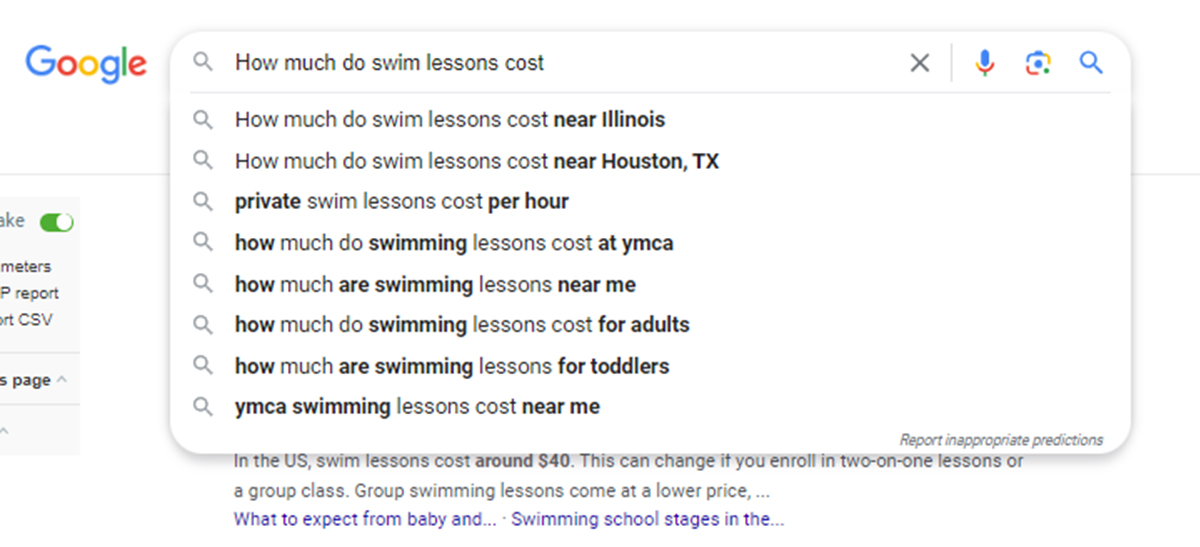Image resolution: width=1200 pixels, height=547 pixels.
Task: Click the microphone voice search icon
Action: click(x=985, y=63)
